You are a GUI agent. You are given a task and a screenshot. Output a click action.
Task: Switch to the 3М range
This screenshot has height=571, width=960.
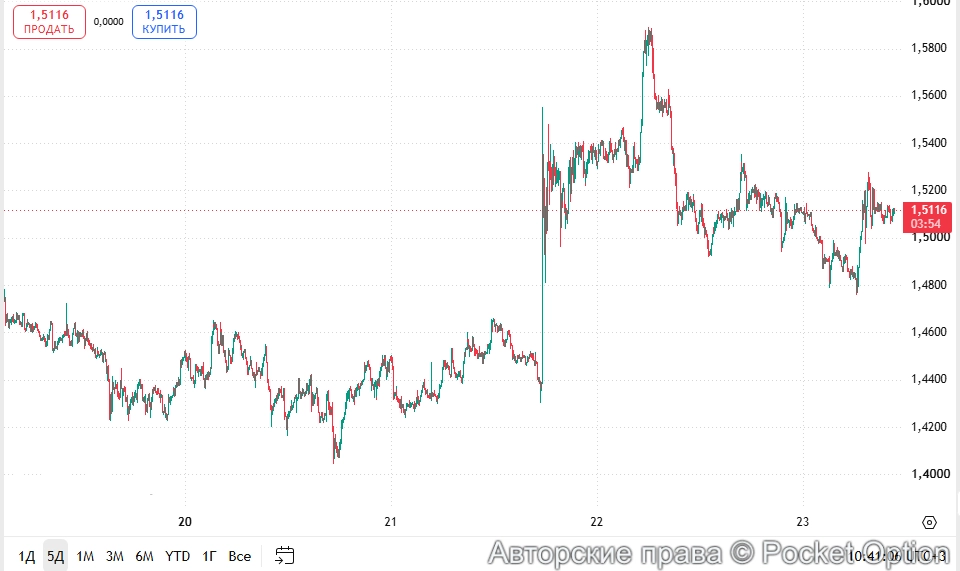click(114, 556)
